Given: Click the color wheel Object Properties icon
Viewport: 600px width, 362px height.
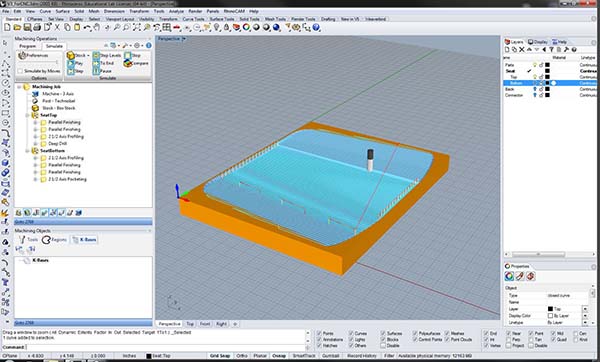Looking at the screenshot, I should pos(246,28).
